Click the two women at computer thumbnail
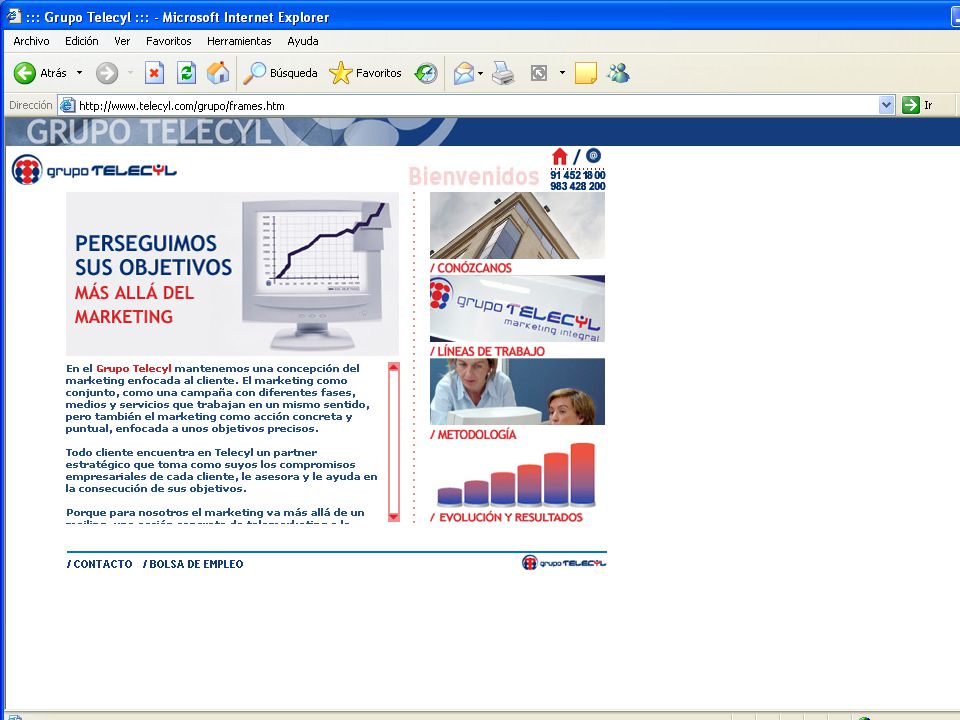This screenshot has width=960, height=720. 517,392
